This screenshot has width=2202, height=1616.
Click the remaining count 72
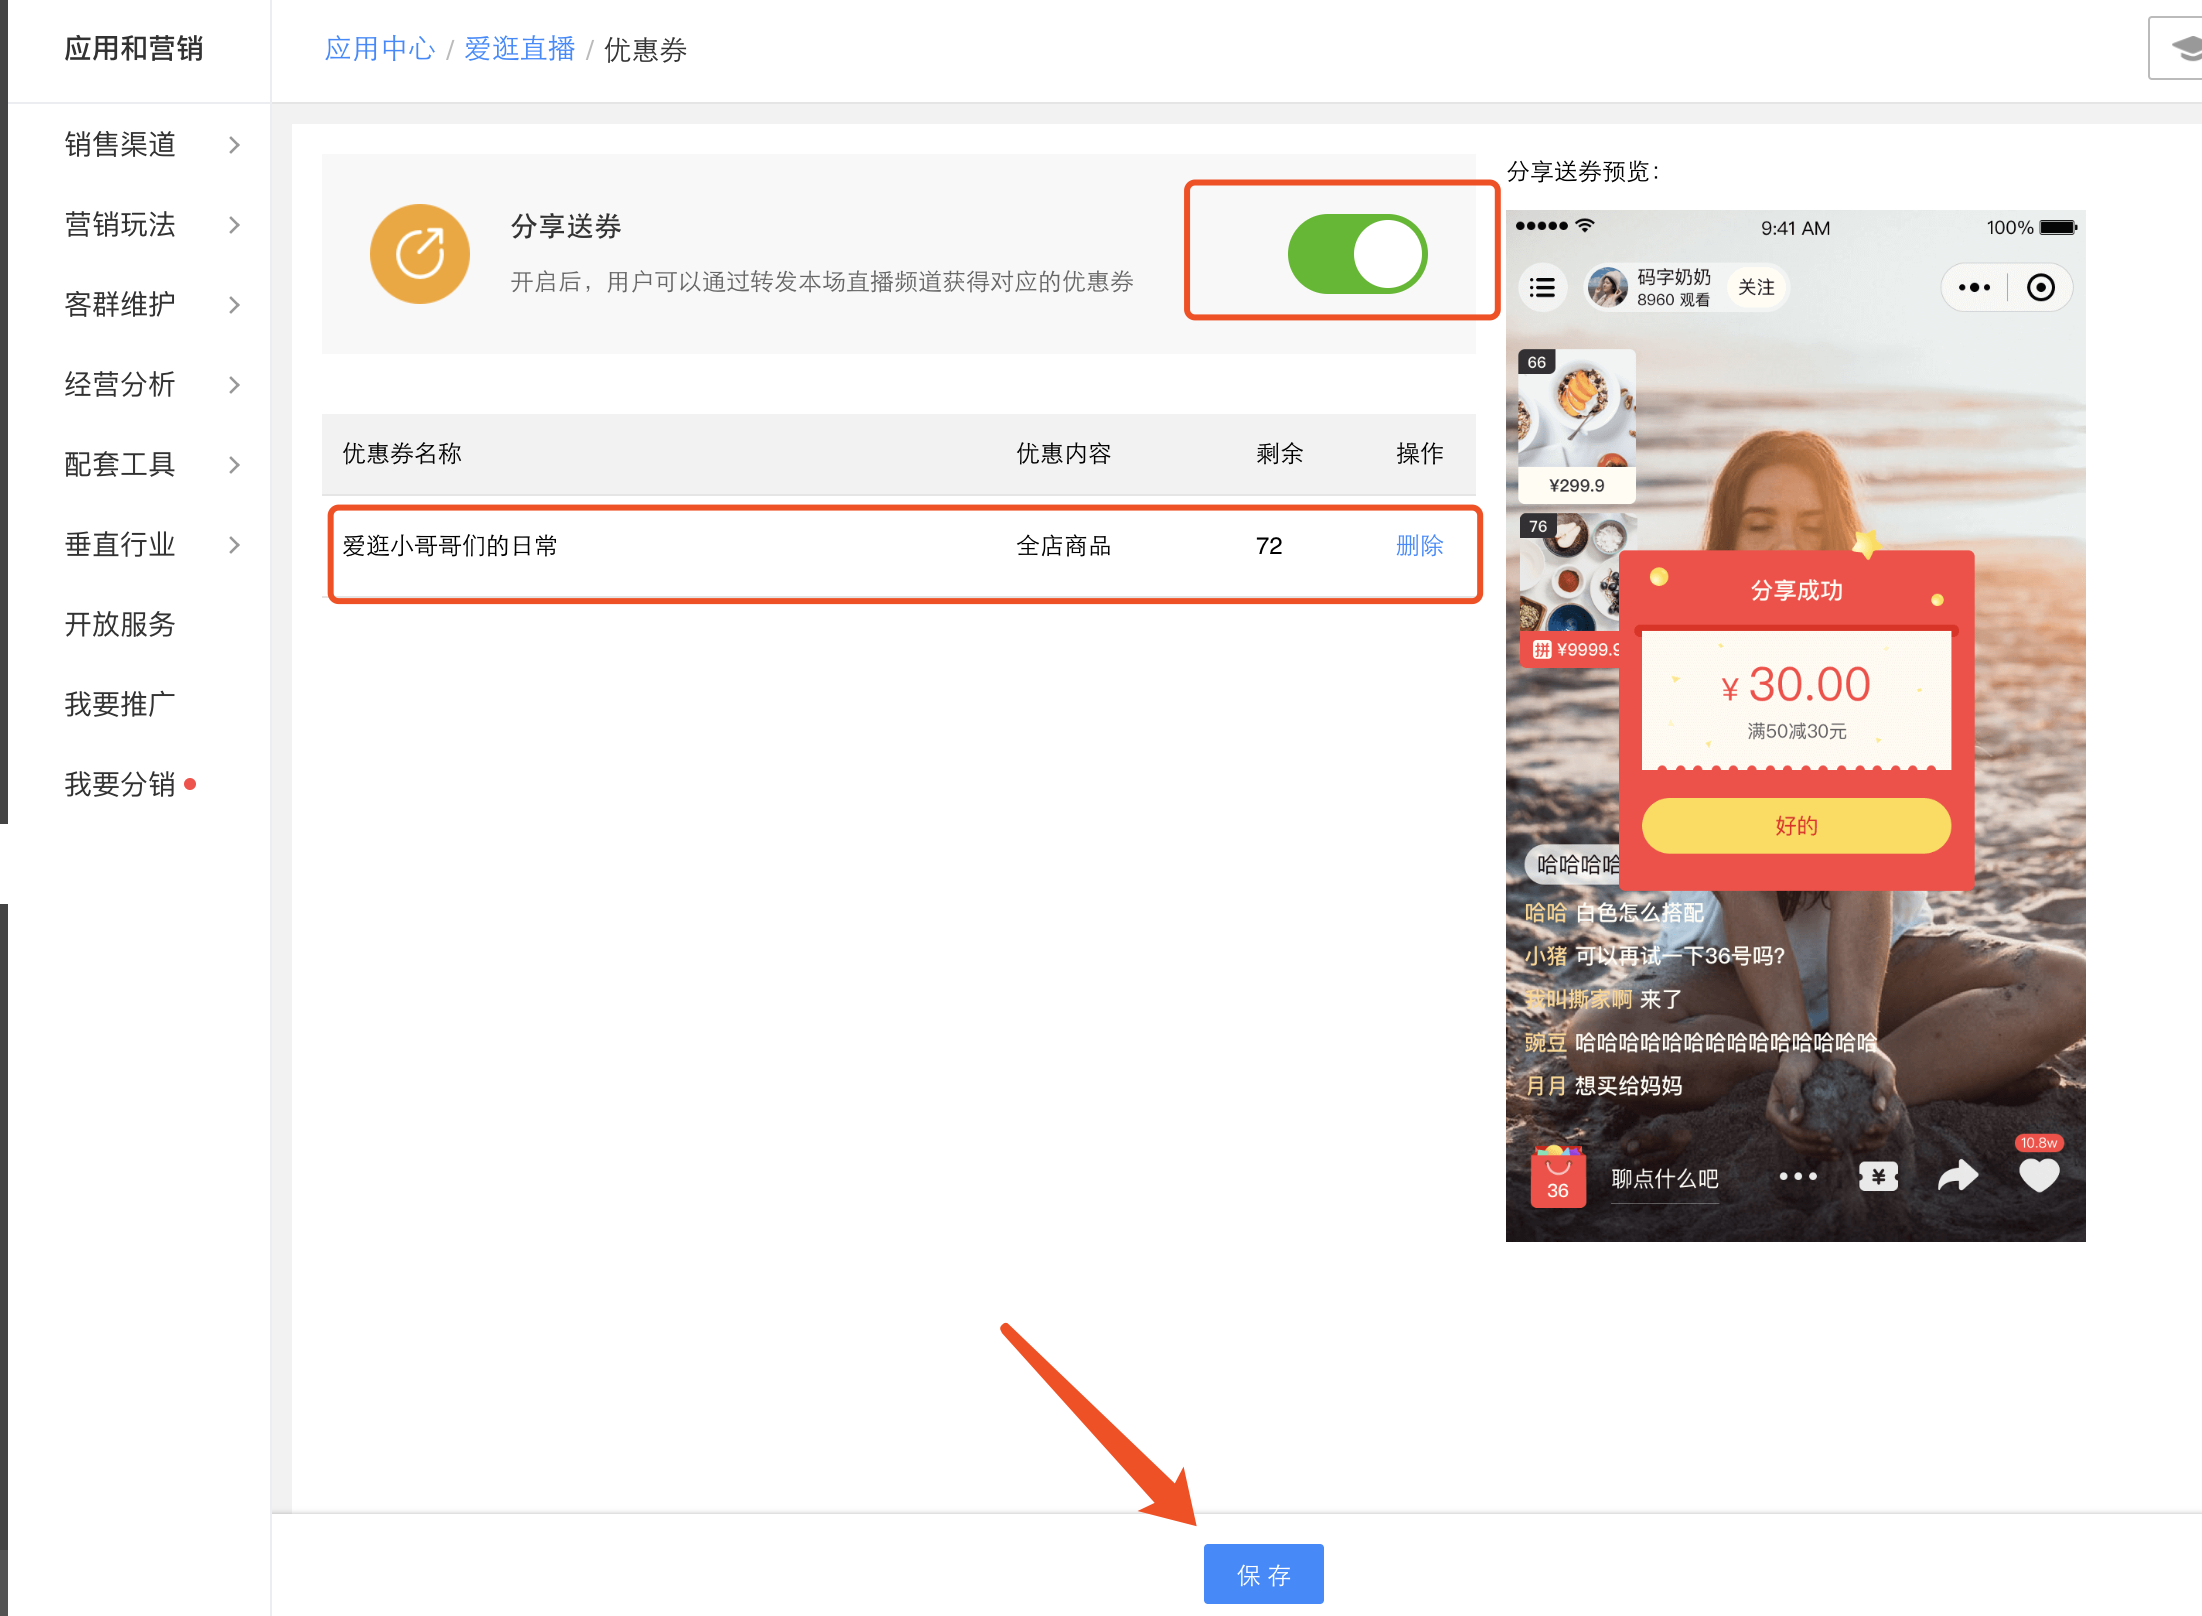click(x=1268, y=546)
